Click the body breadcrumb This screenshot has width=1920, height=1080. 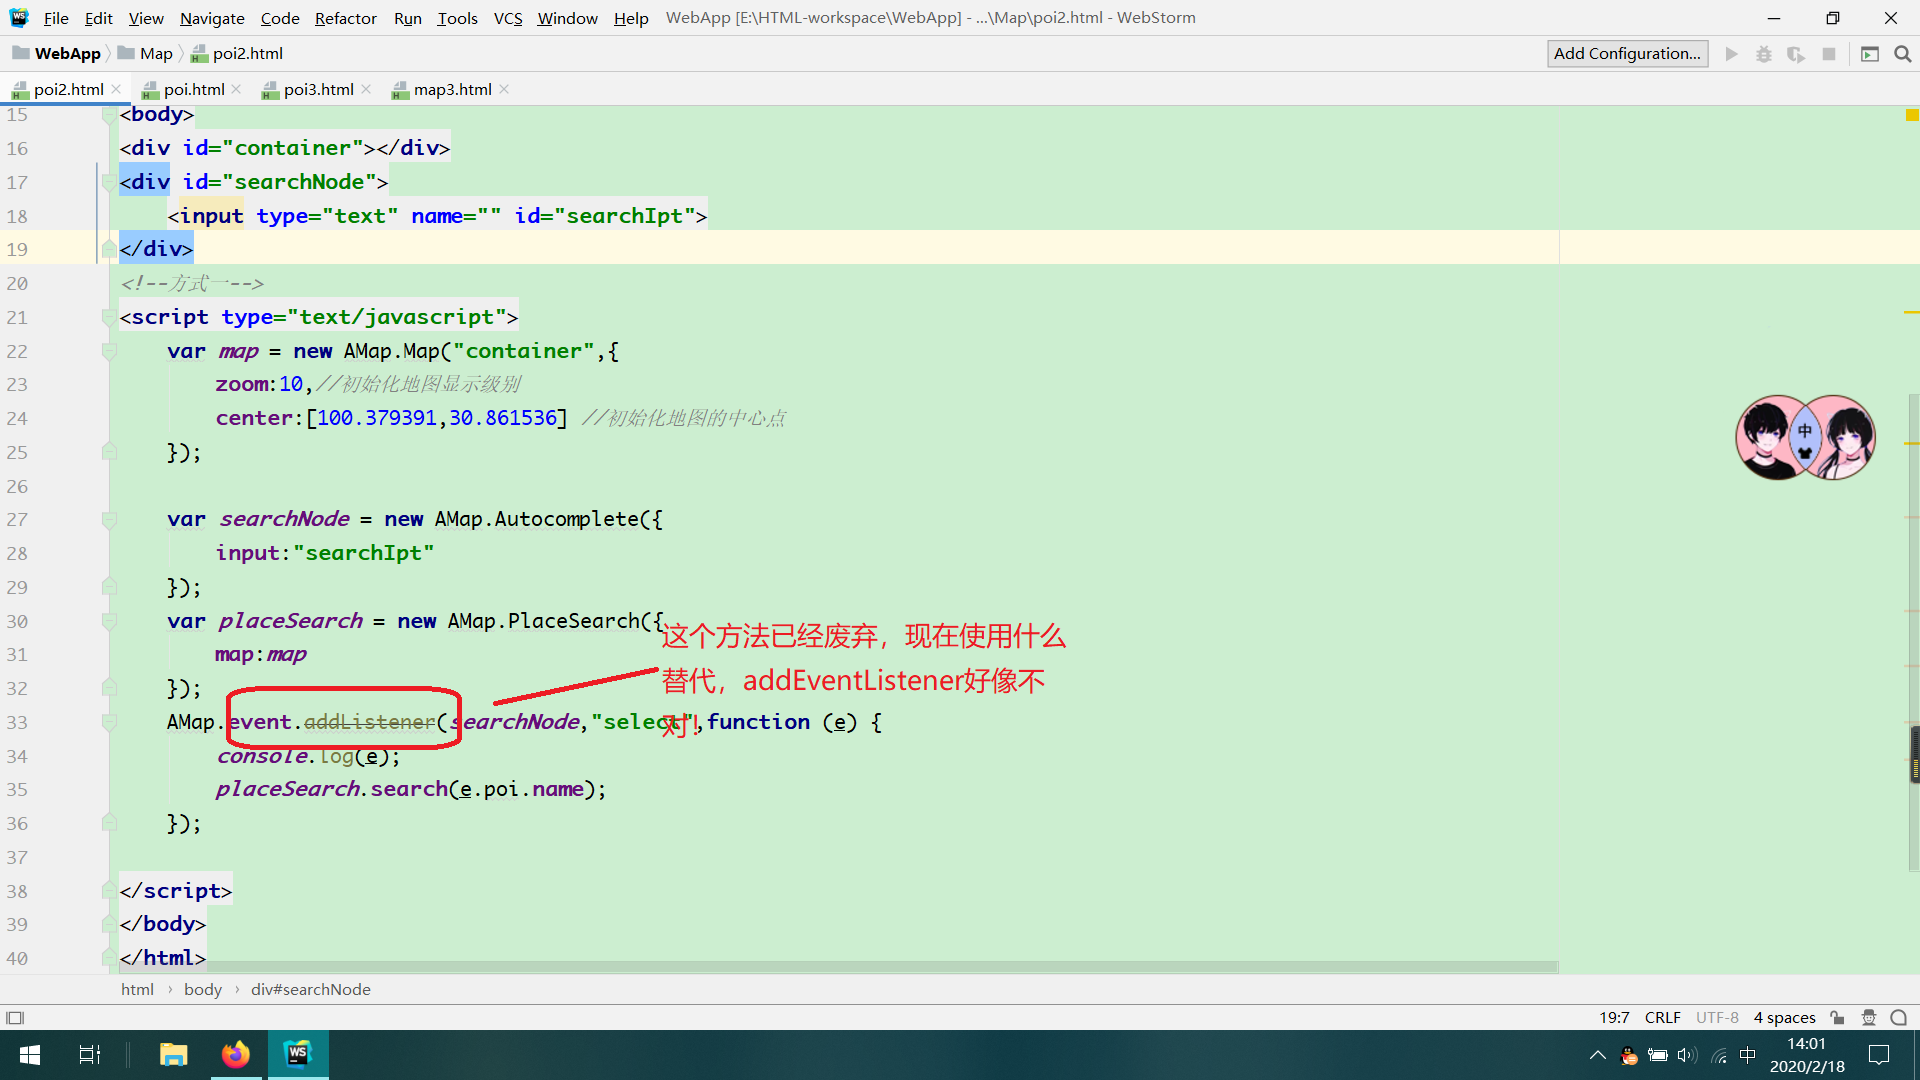click(x=203, y=989)
